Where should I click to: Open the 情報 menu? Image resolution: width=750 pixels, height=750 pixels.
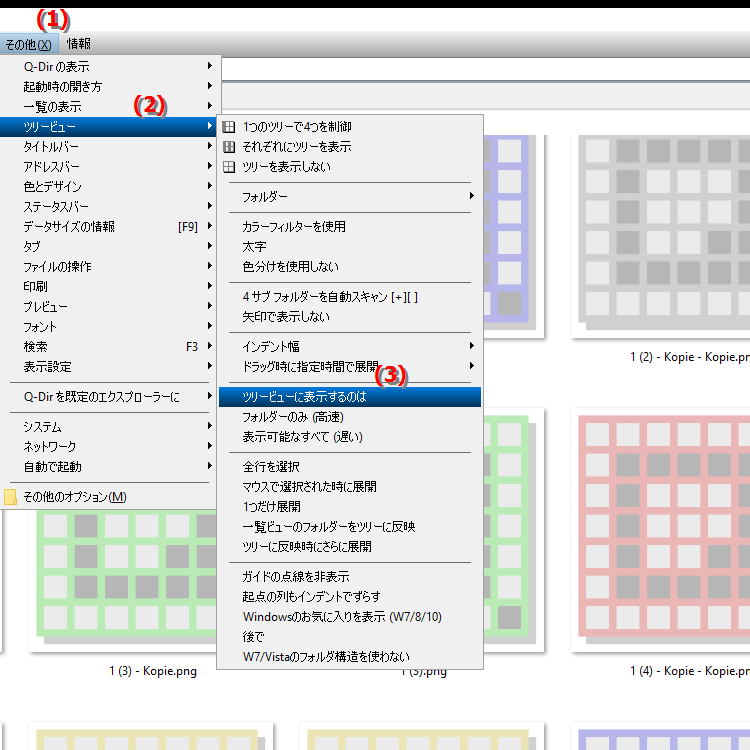point(79,44)
